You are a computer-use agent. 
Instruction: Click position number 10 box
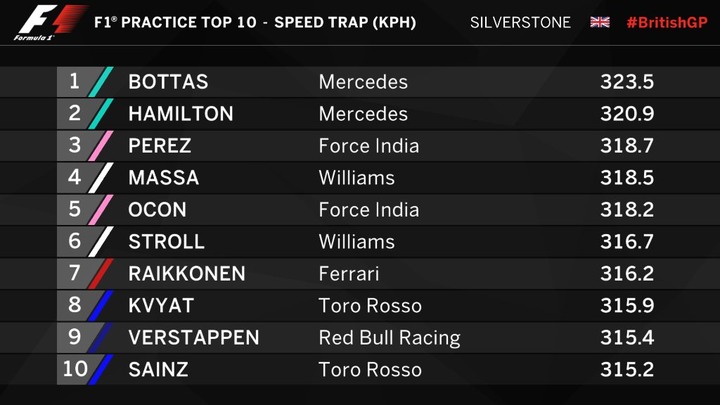[x=75, y=369]
